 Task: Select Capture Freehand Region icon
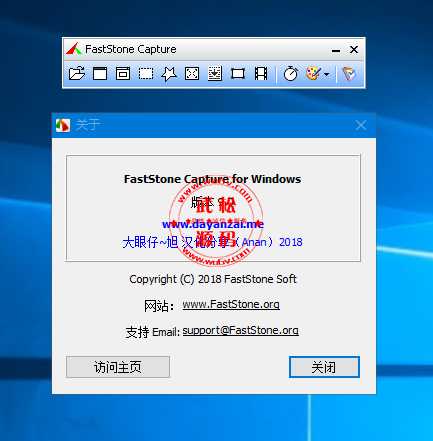[169, 74]
